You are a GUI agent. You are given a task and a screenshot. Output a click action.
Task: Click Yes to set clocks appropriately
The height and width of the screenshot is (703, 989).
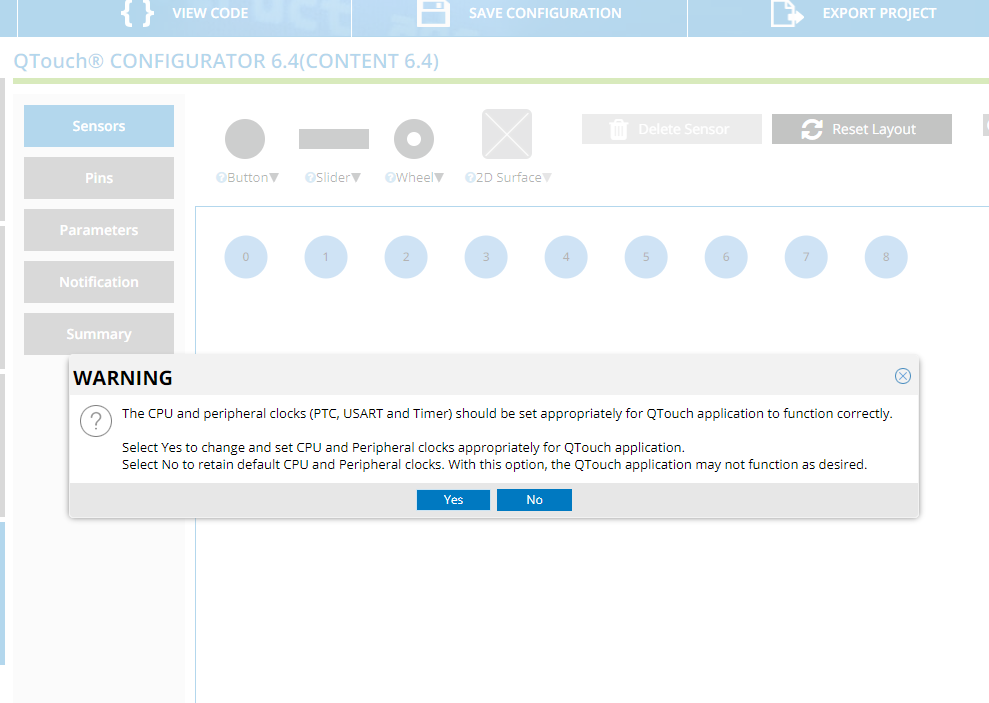coord(453,499)
